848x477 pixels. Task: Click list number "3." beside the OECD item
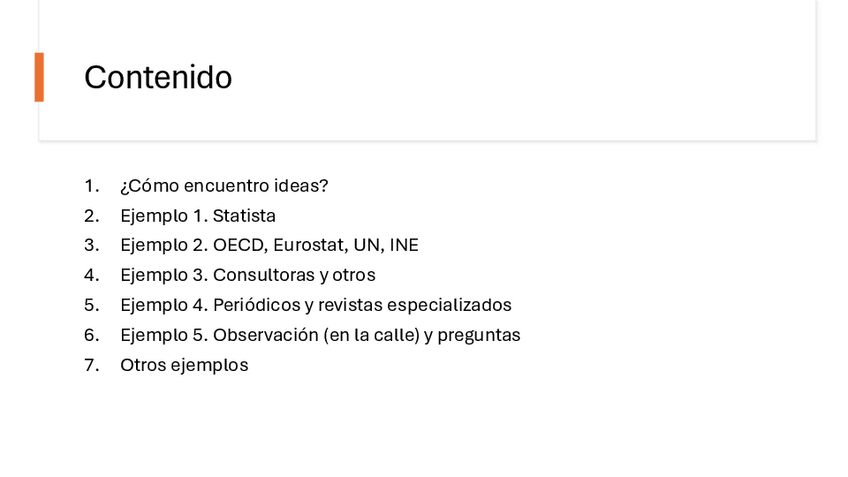[92, 245]
